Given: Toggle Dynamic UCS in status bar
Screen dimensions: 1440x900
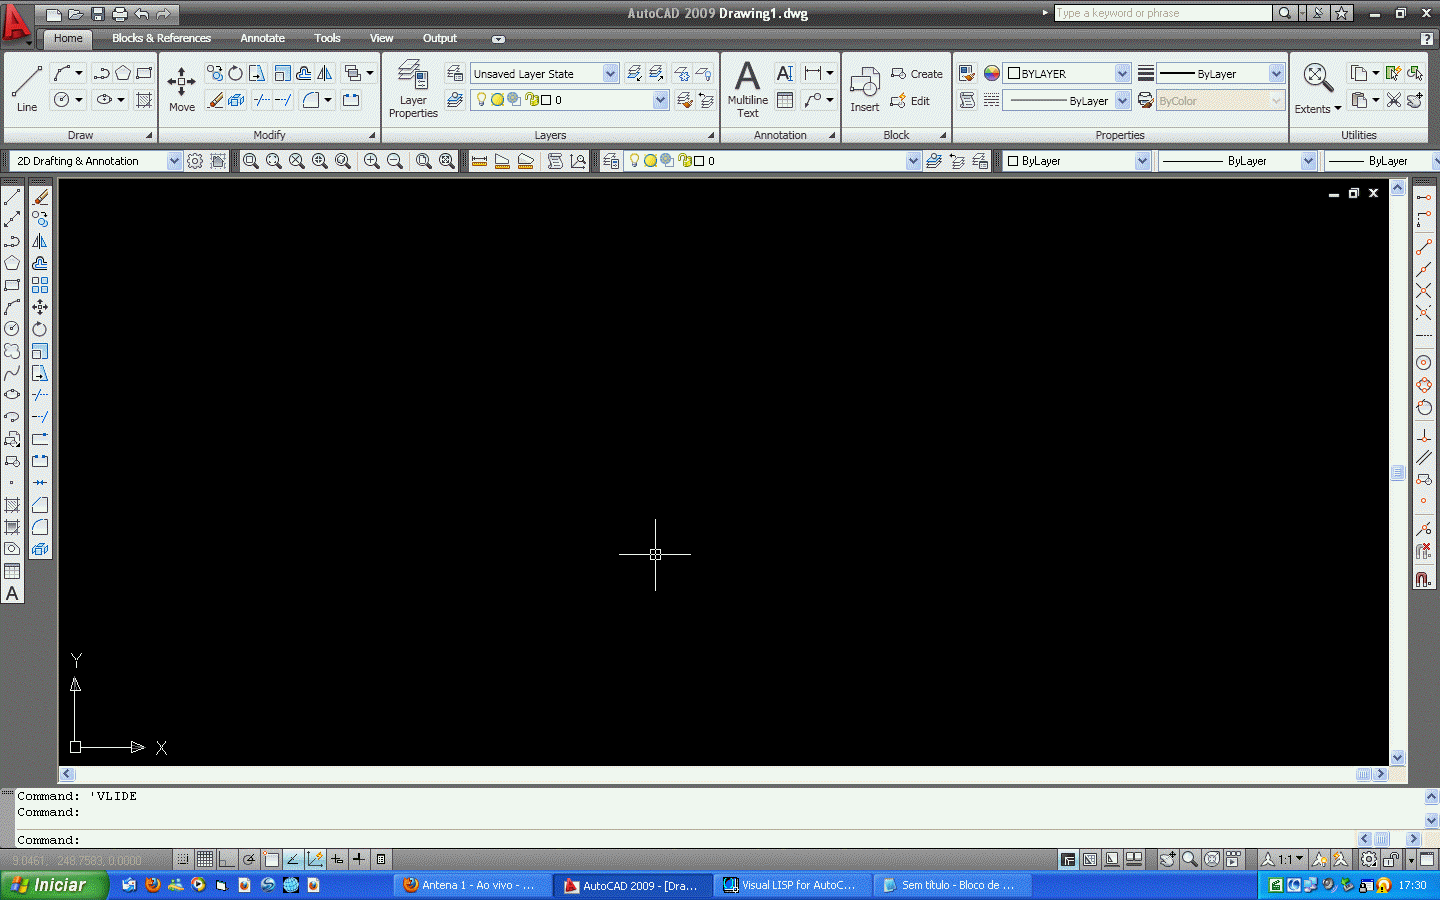Looking at the screenshot, I should (x=315, y=859).
